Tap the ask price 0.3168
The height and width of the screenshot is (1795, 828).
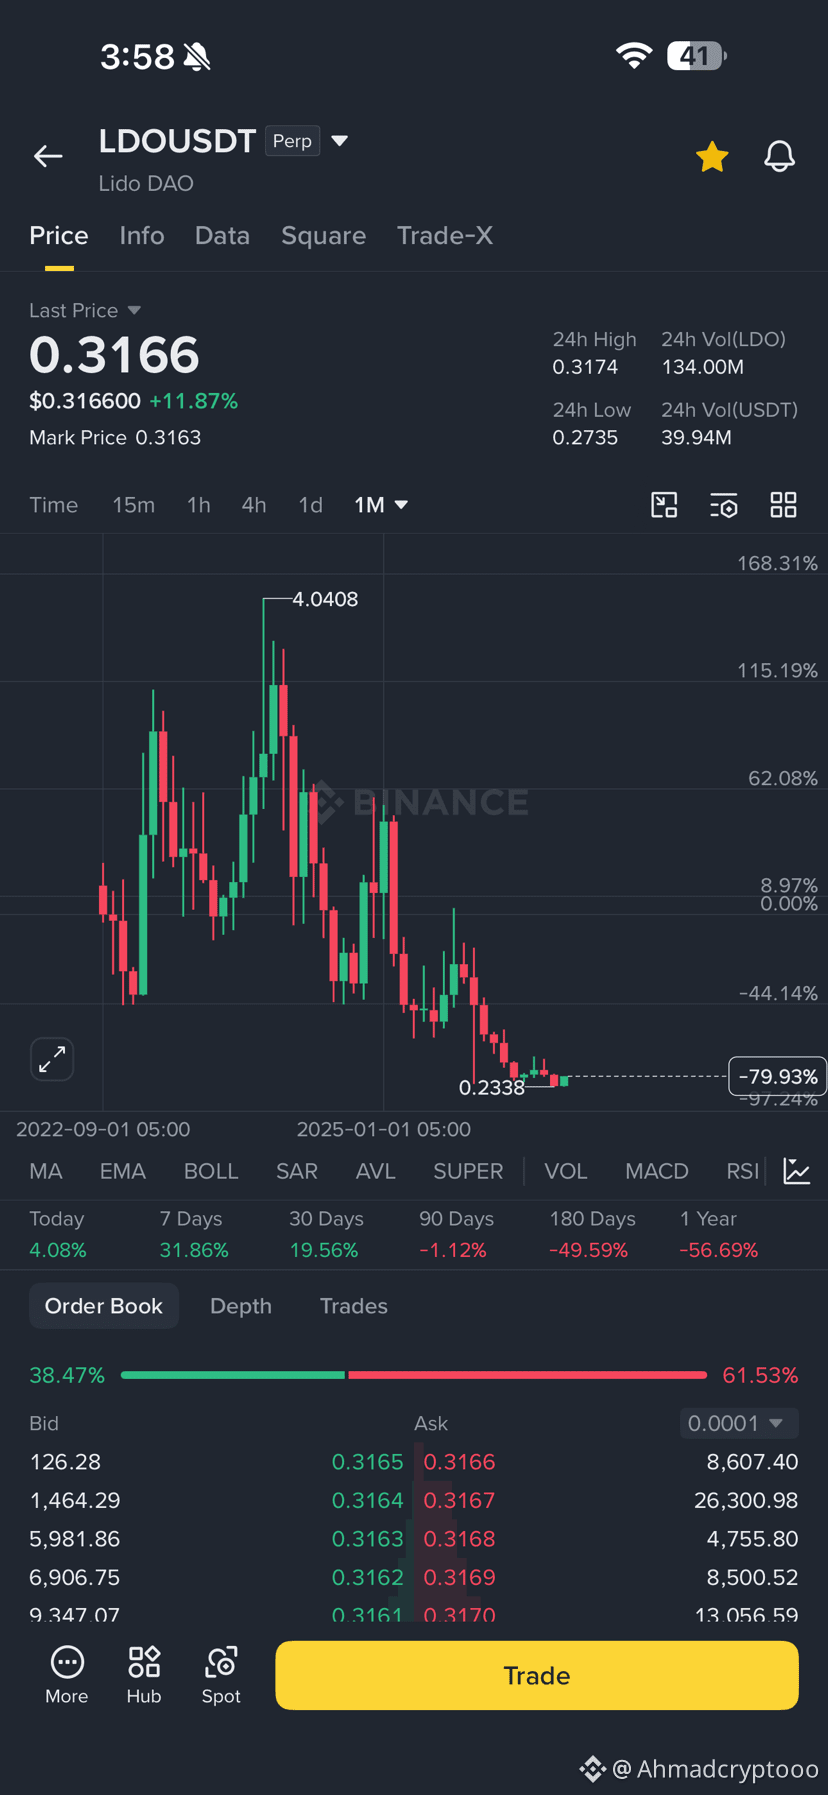tap(460, 1539)
